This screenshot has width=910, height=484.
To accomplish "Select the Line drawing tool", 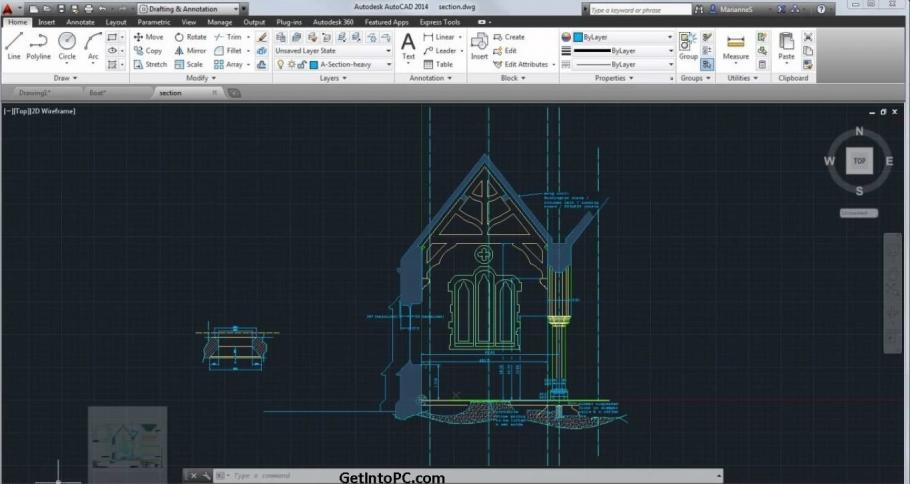I will click(x=14, y=46).
